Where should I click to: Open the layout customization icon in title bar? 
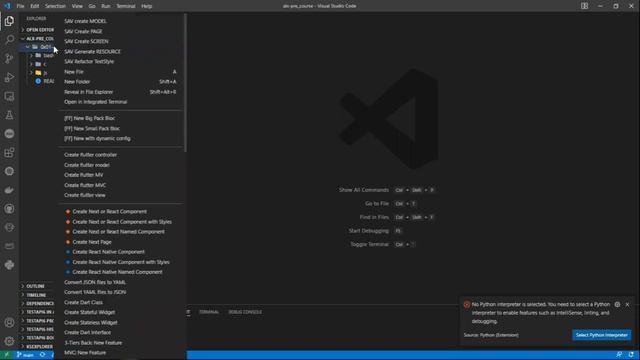tap(584, 6)
